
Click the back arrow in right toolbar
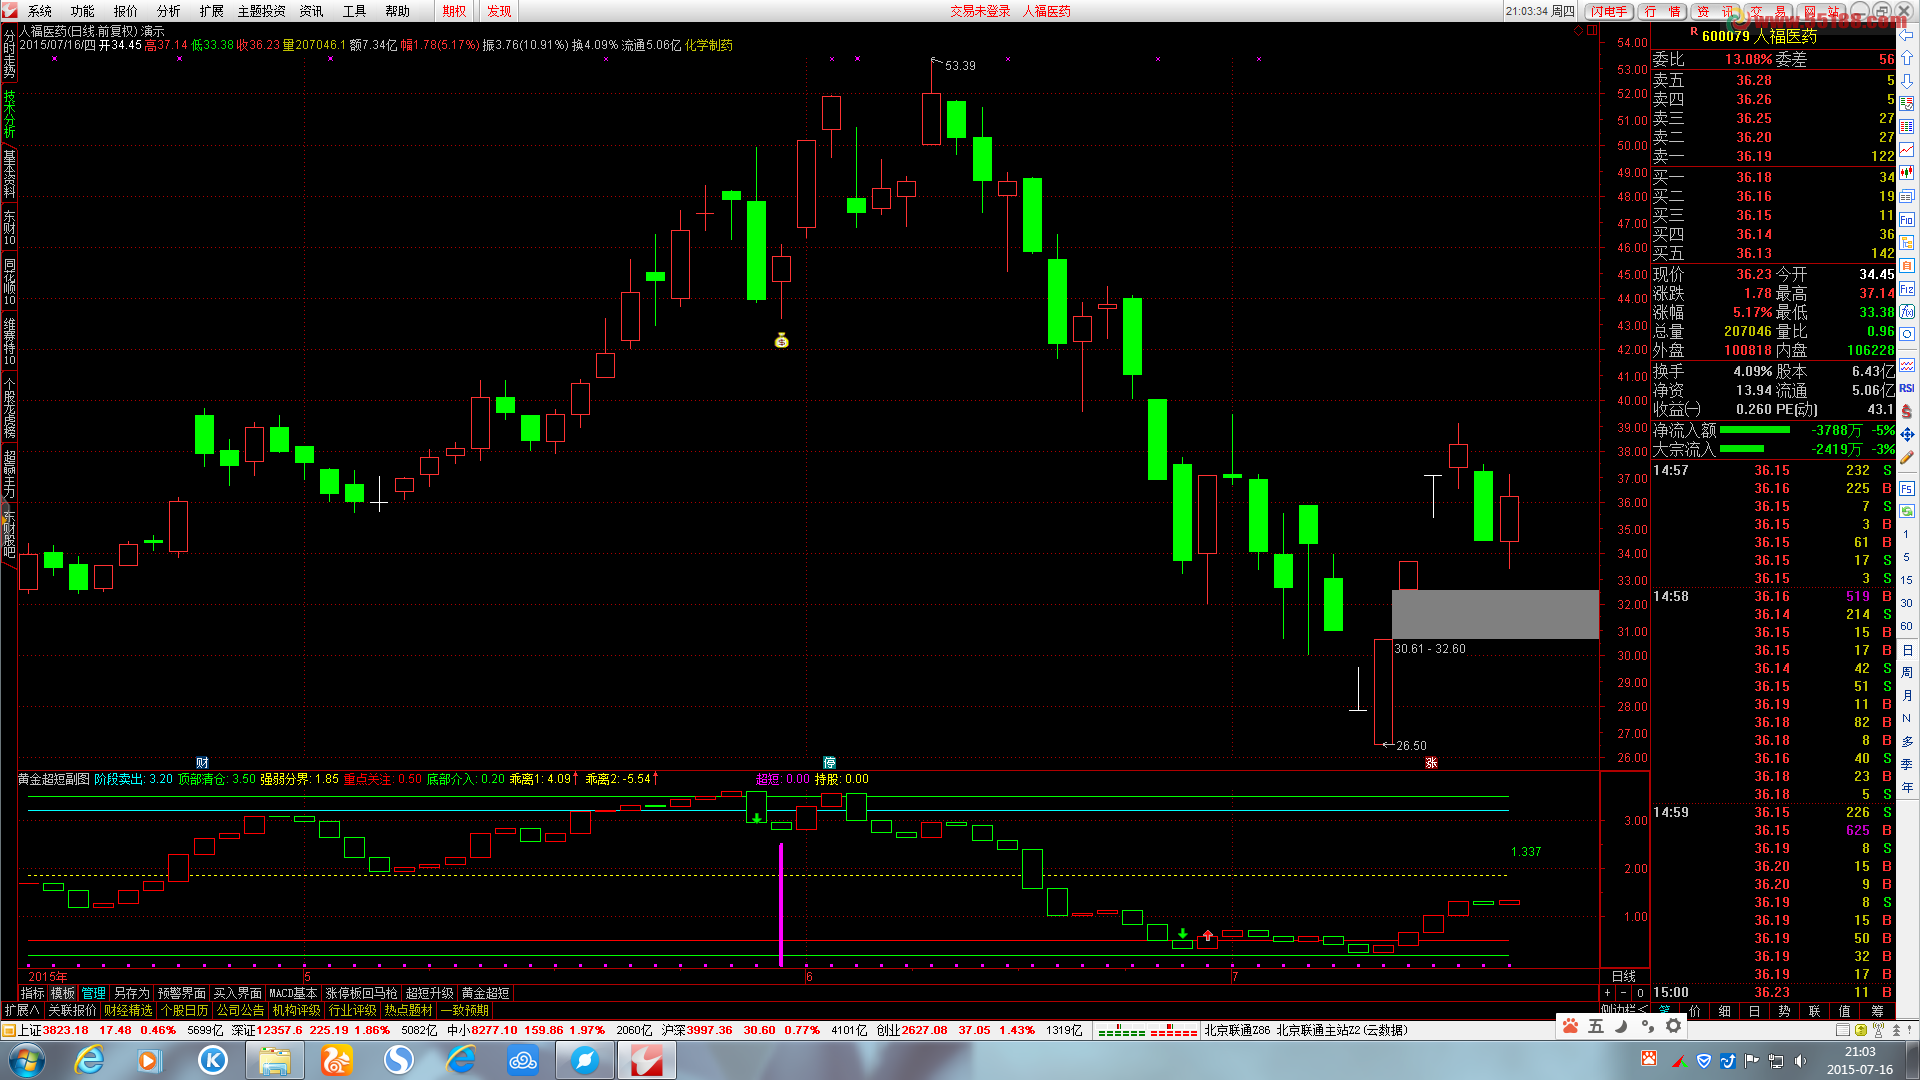point(1907,35)
